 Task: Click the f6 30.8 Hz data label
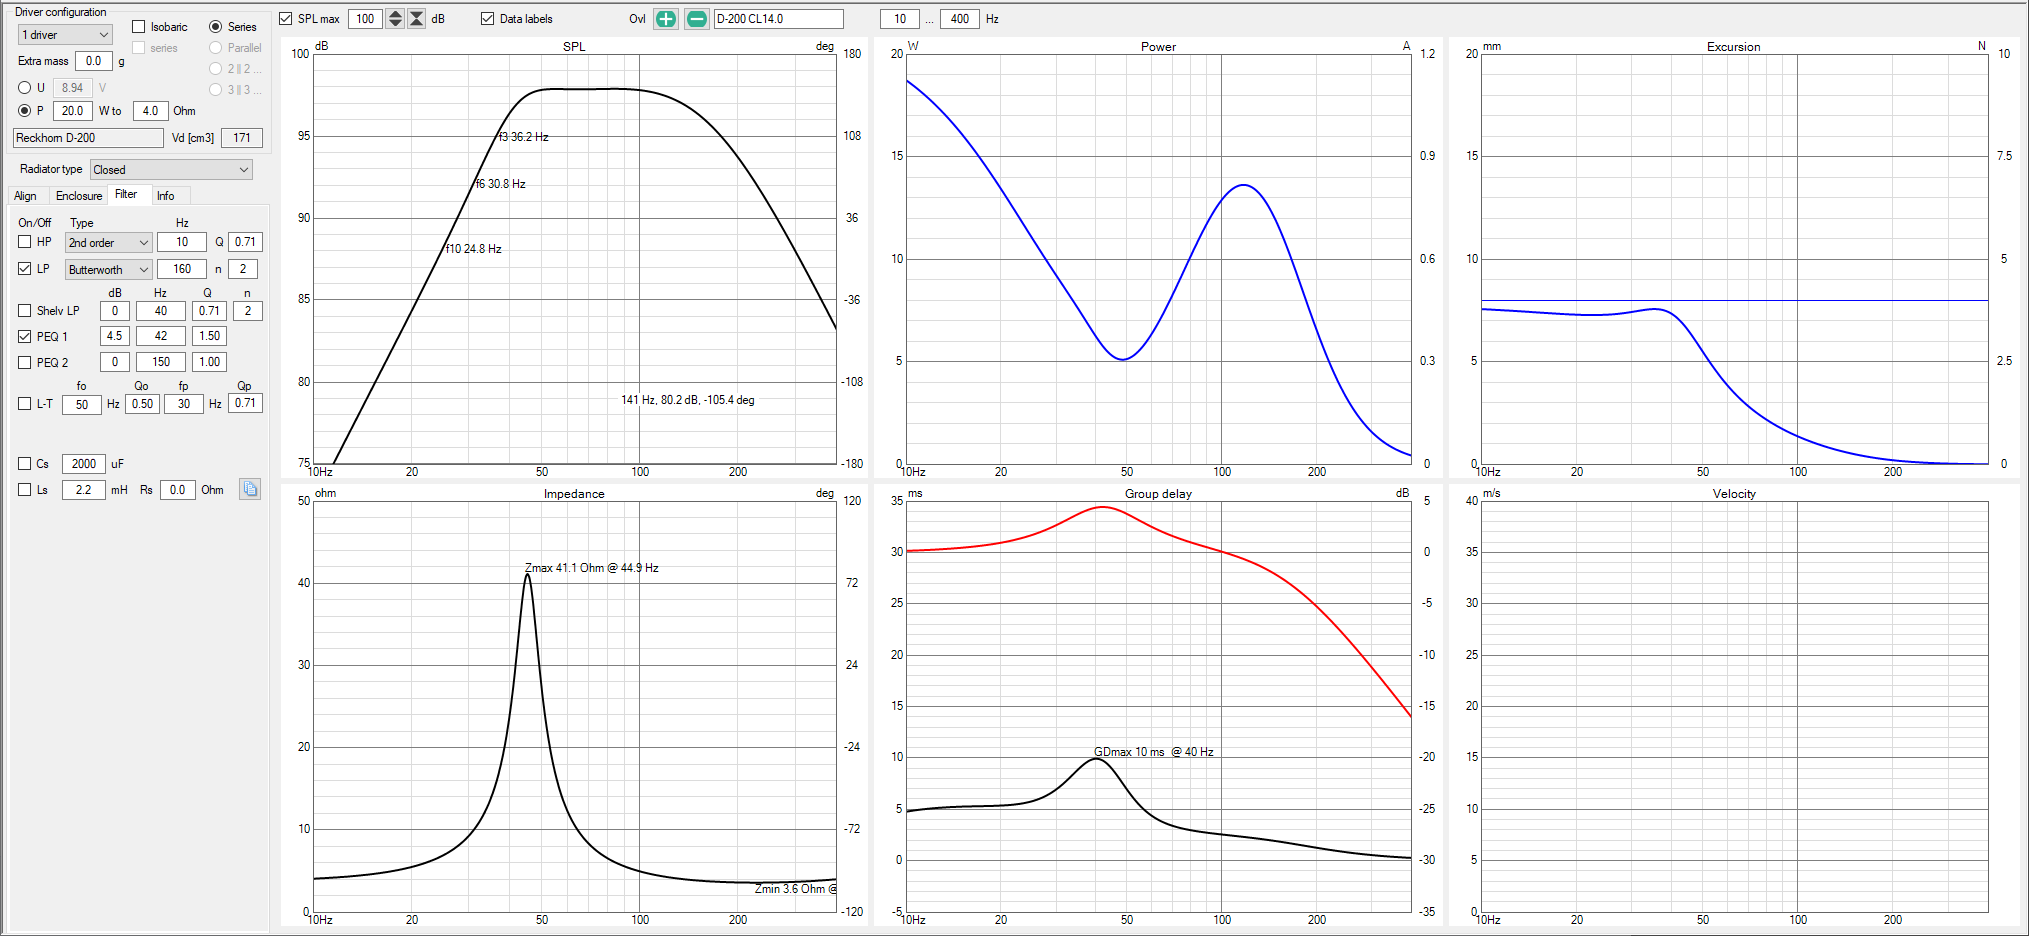(500, 184)
